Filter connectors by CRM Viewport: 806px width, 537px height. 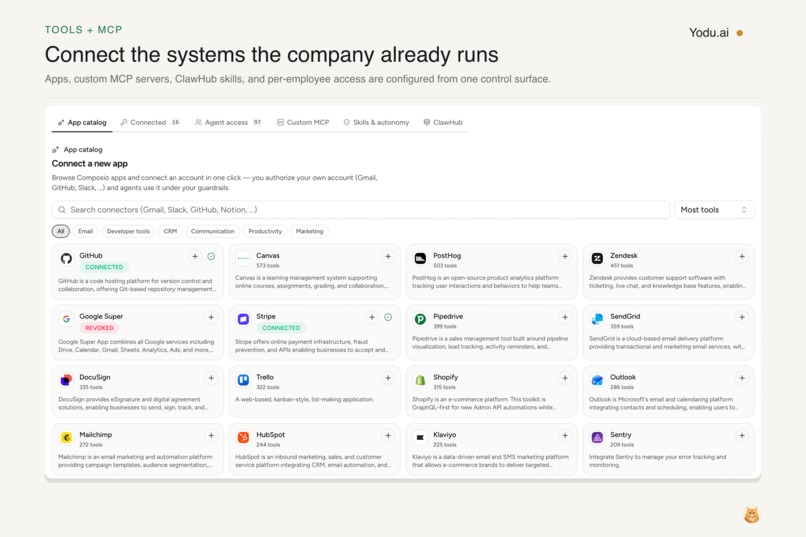[x=170, y=231]
